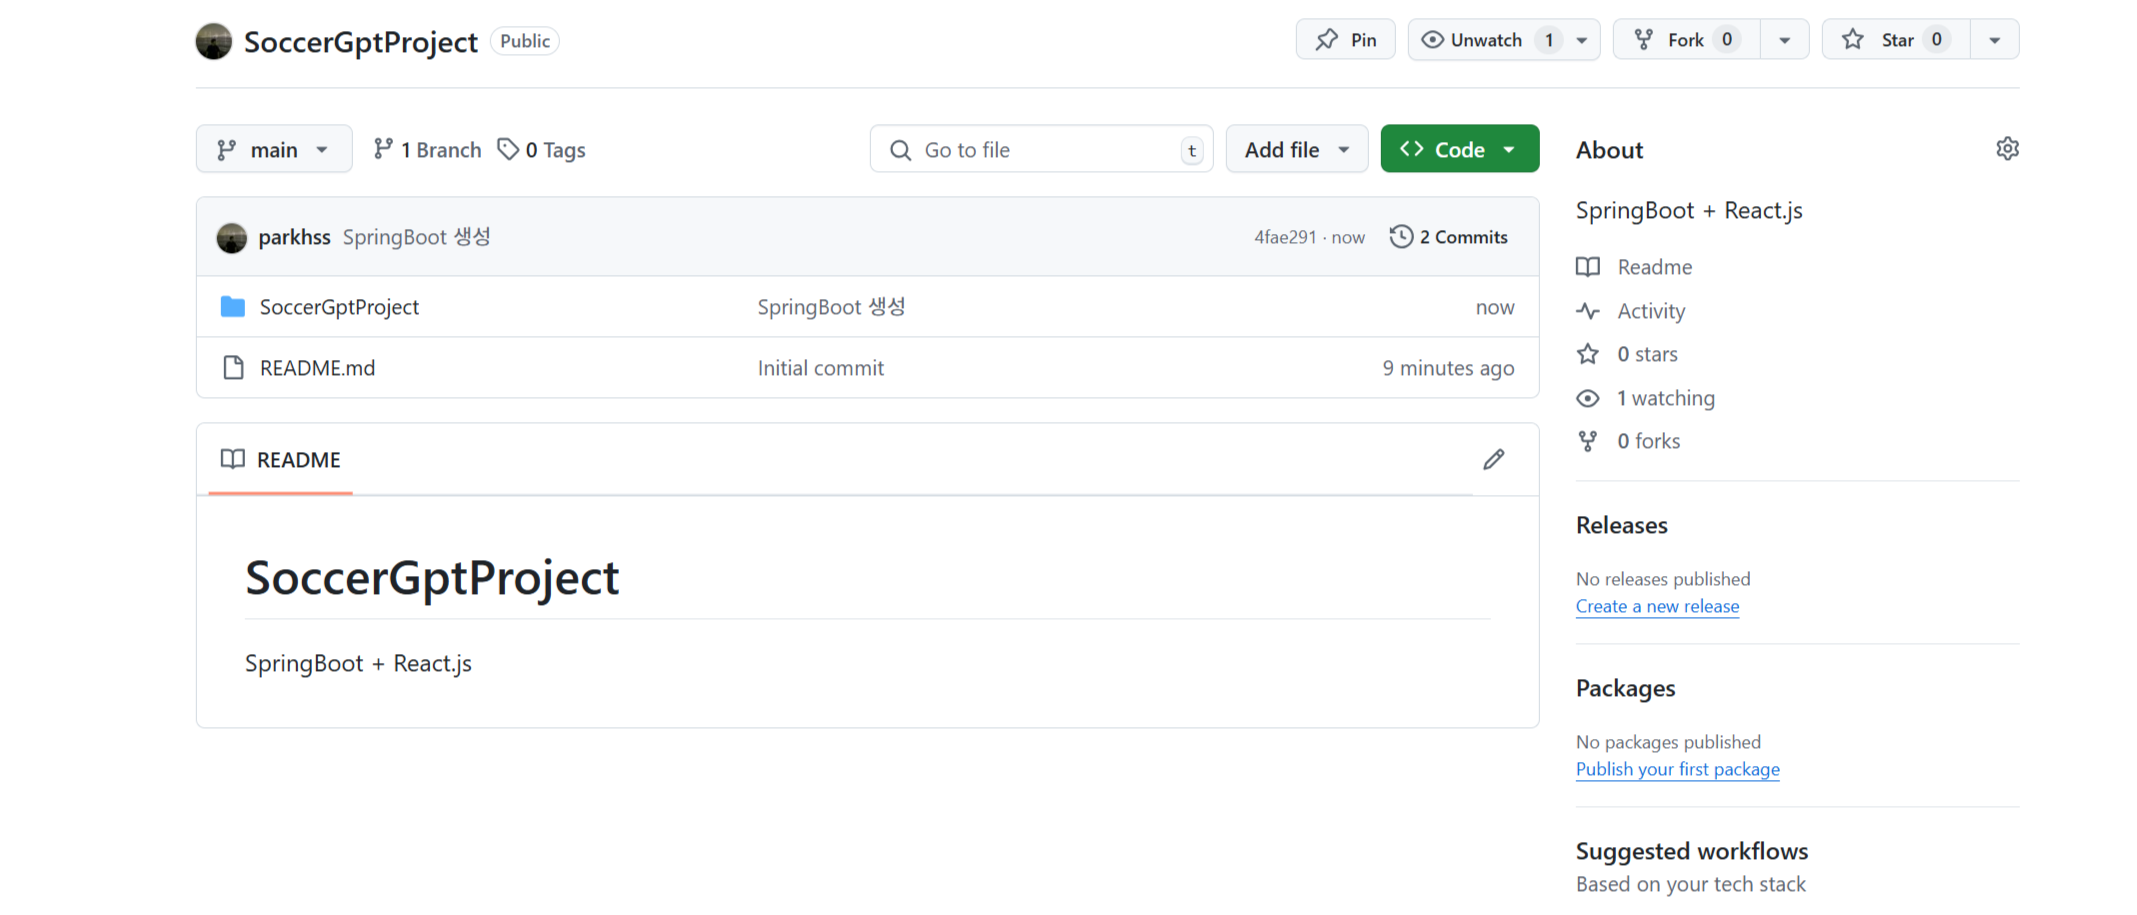The width and height of the screenshot is (2137, 915).
Task: View the 1 Branch list
Action: [x=427, y=149]
